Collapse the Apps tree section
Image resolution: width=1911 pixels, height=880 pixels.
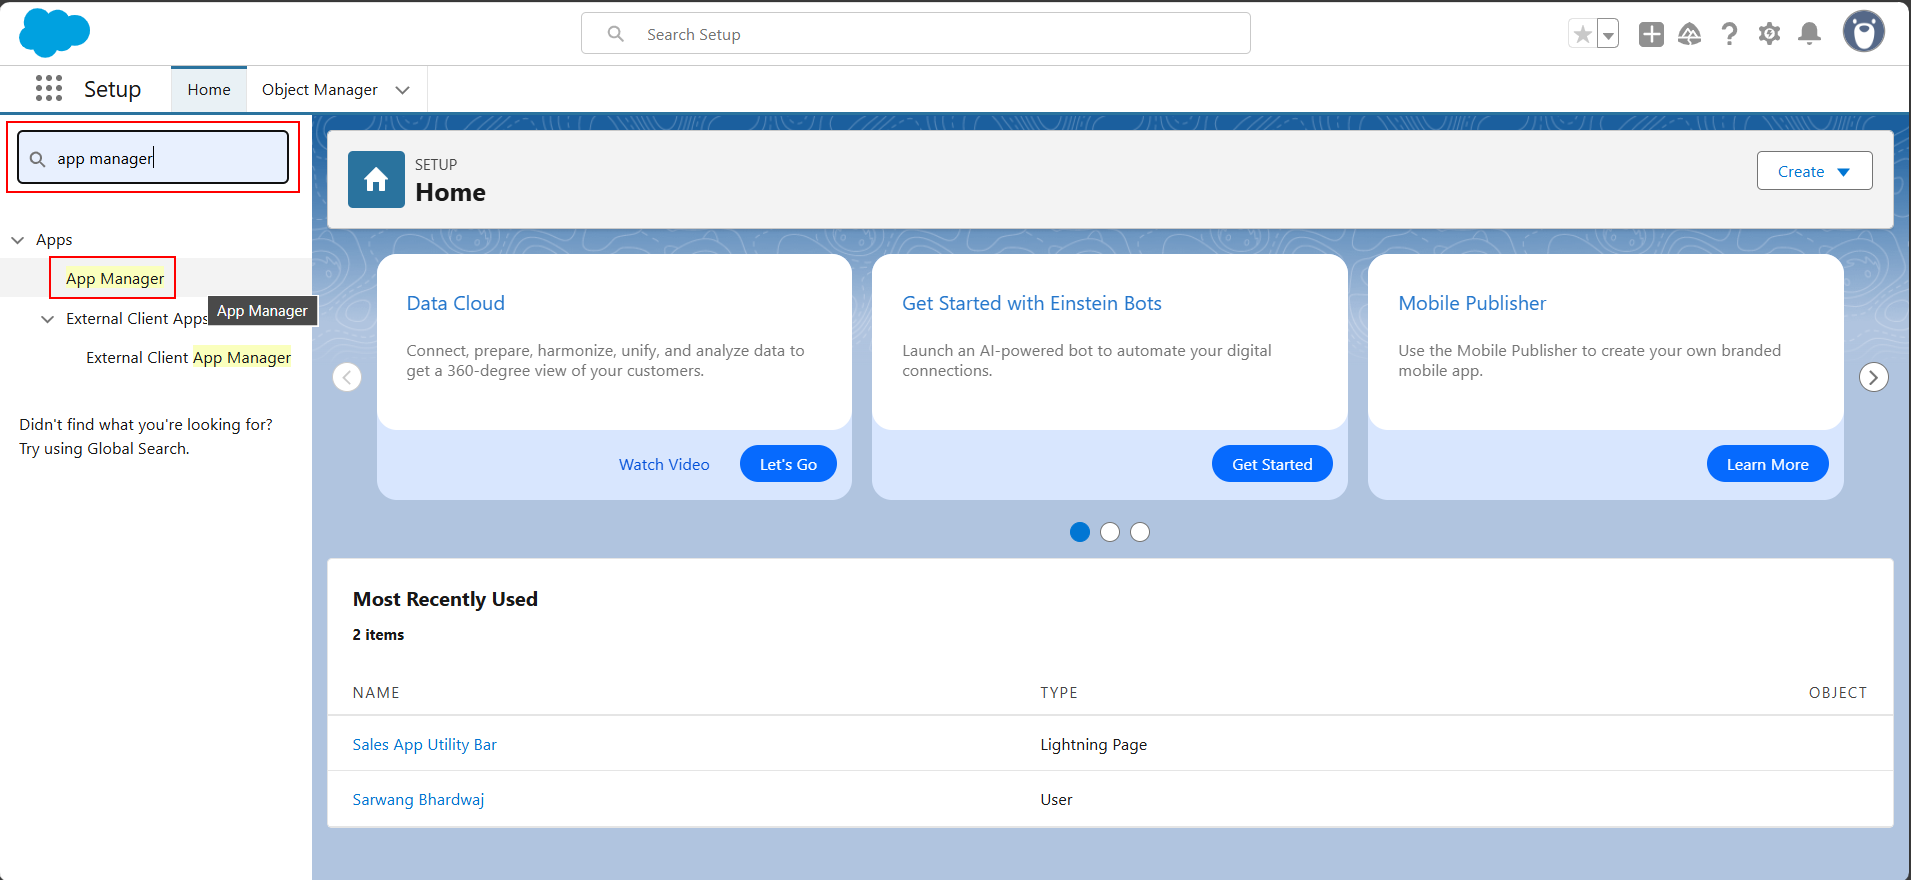[x=18, y=240]
